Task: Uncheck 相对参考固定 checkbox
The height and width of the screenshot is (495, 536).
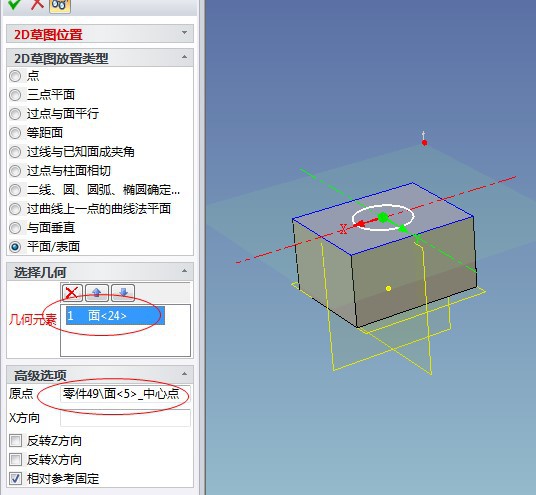Action: 16,479
